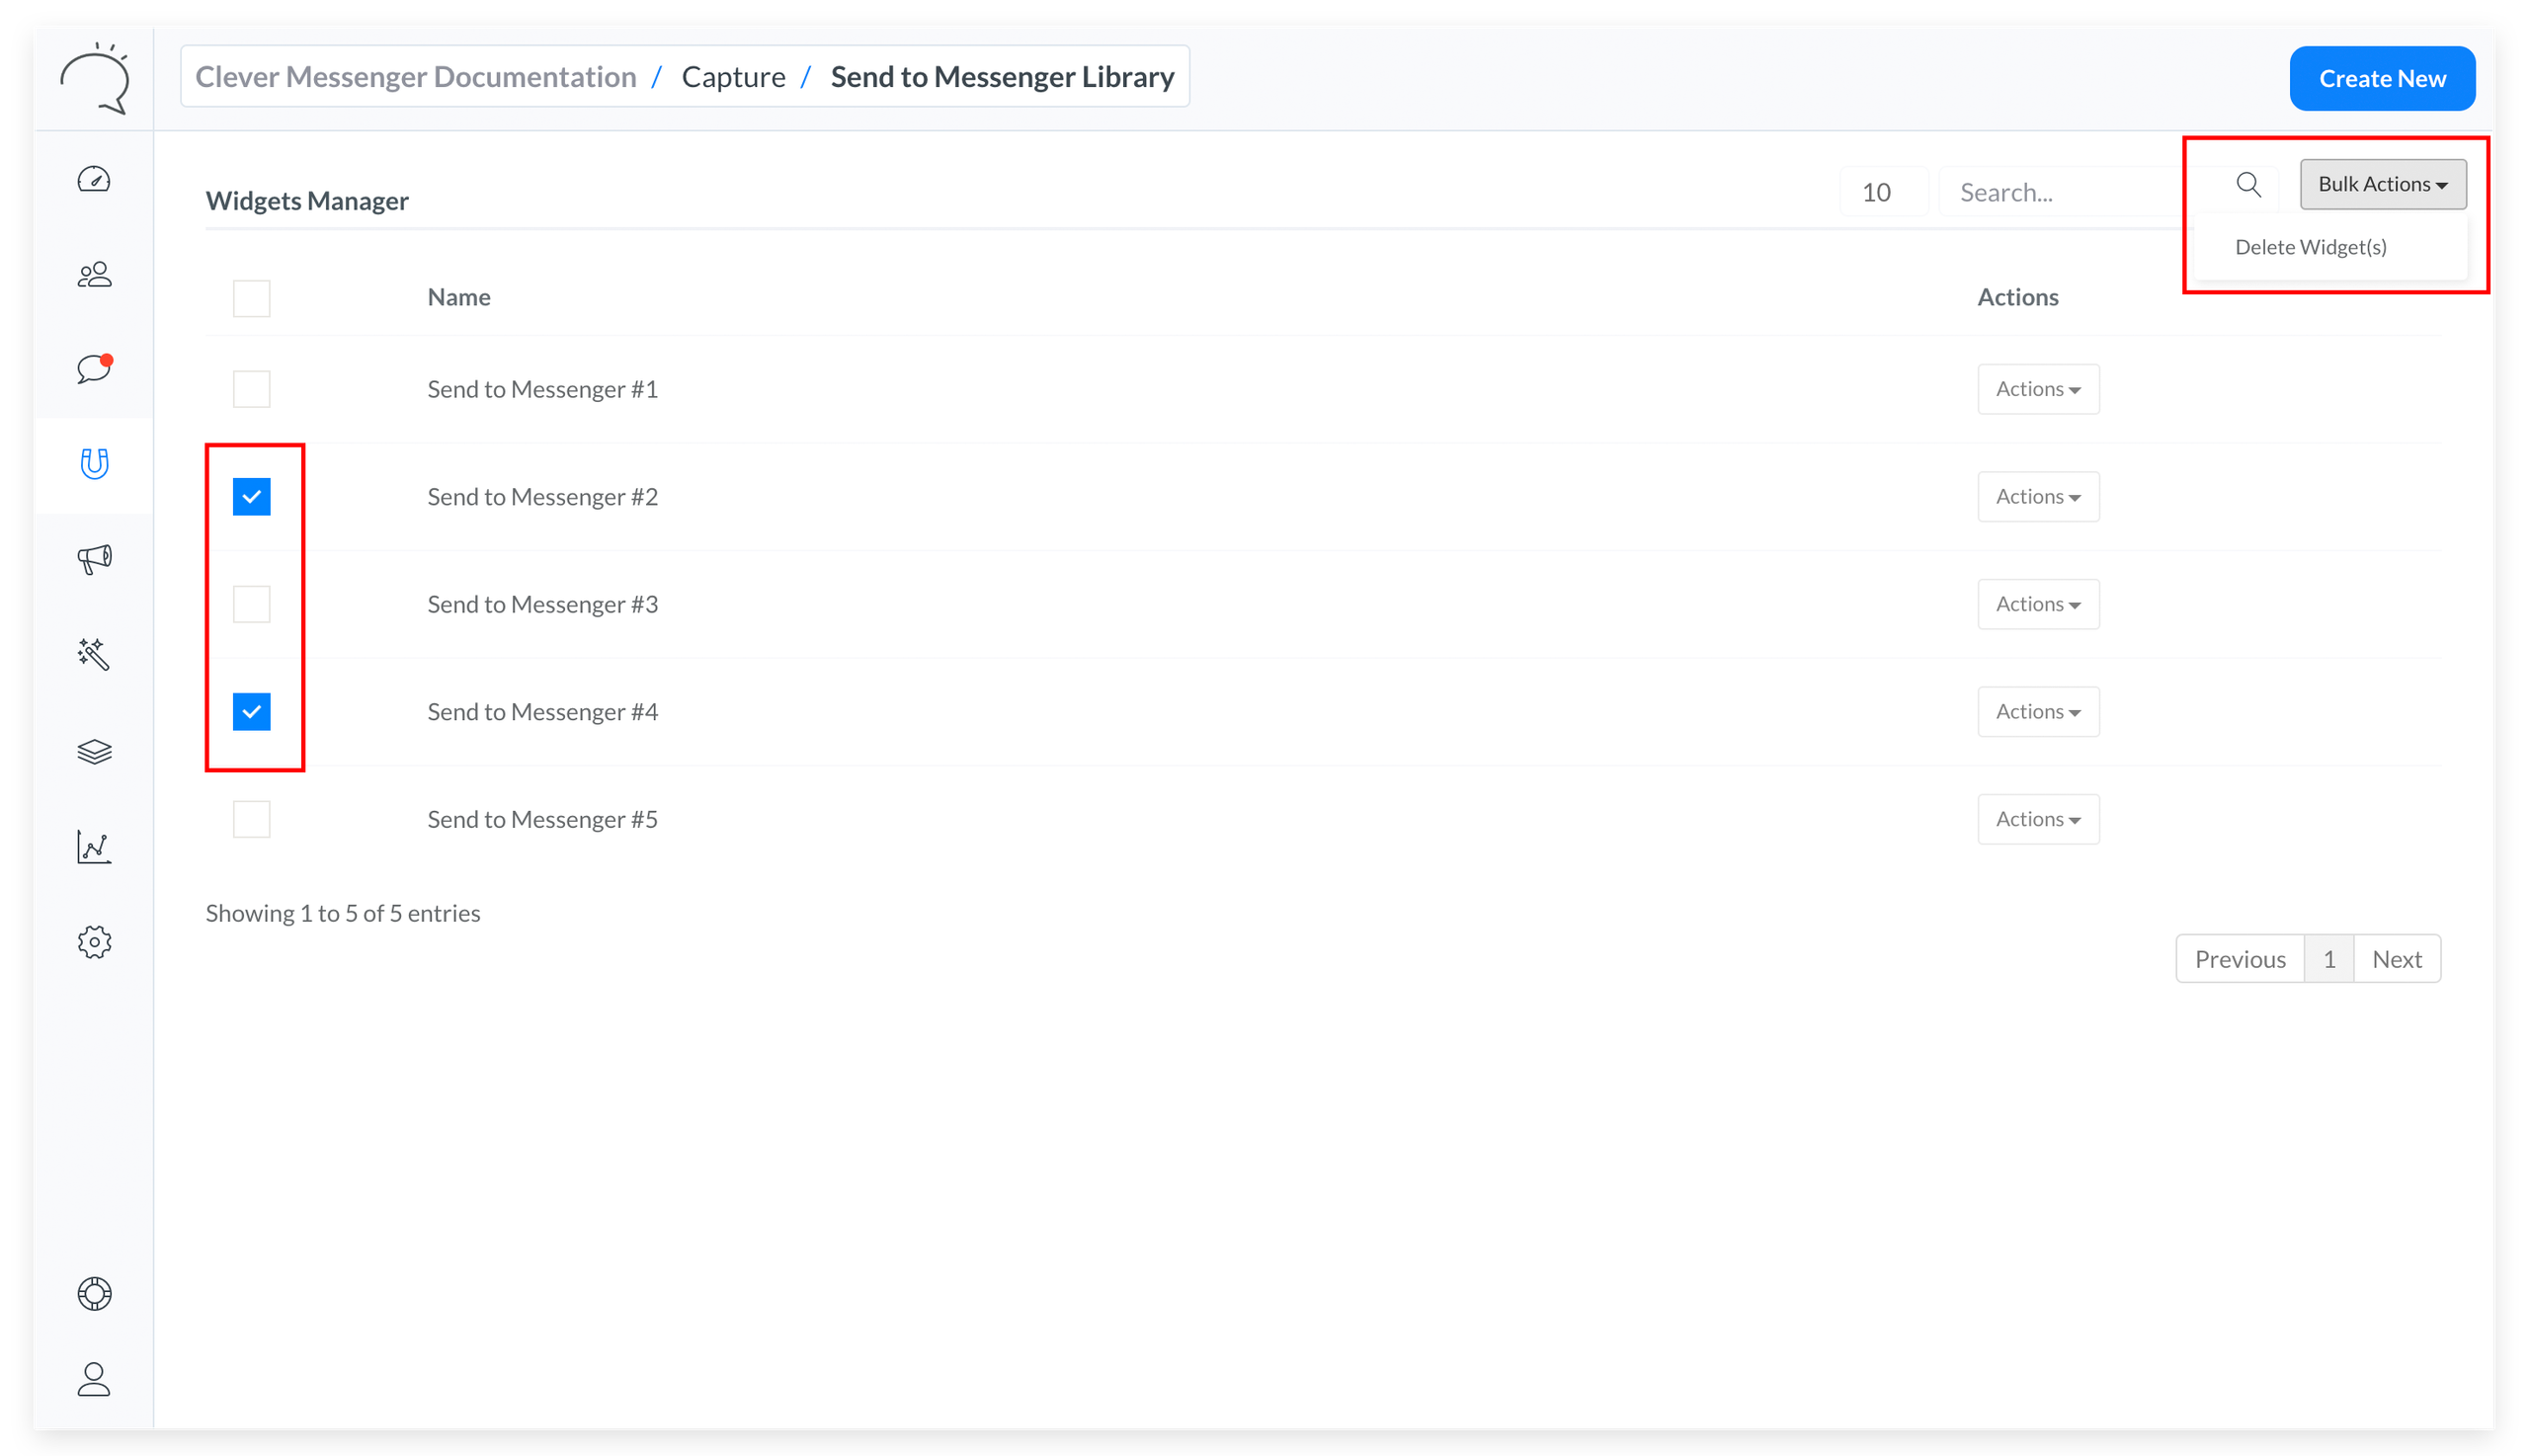Select the Capture magnet icon in sidebar
Image resolution: width=2529 pixels, height=1456 pixels.
pos(94,463)
